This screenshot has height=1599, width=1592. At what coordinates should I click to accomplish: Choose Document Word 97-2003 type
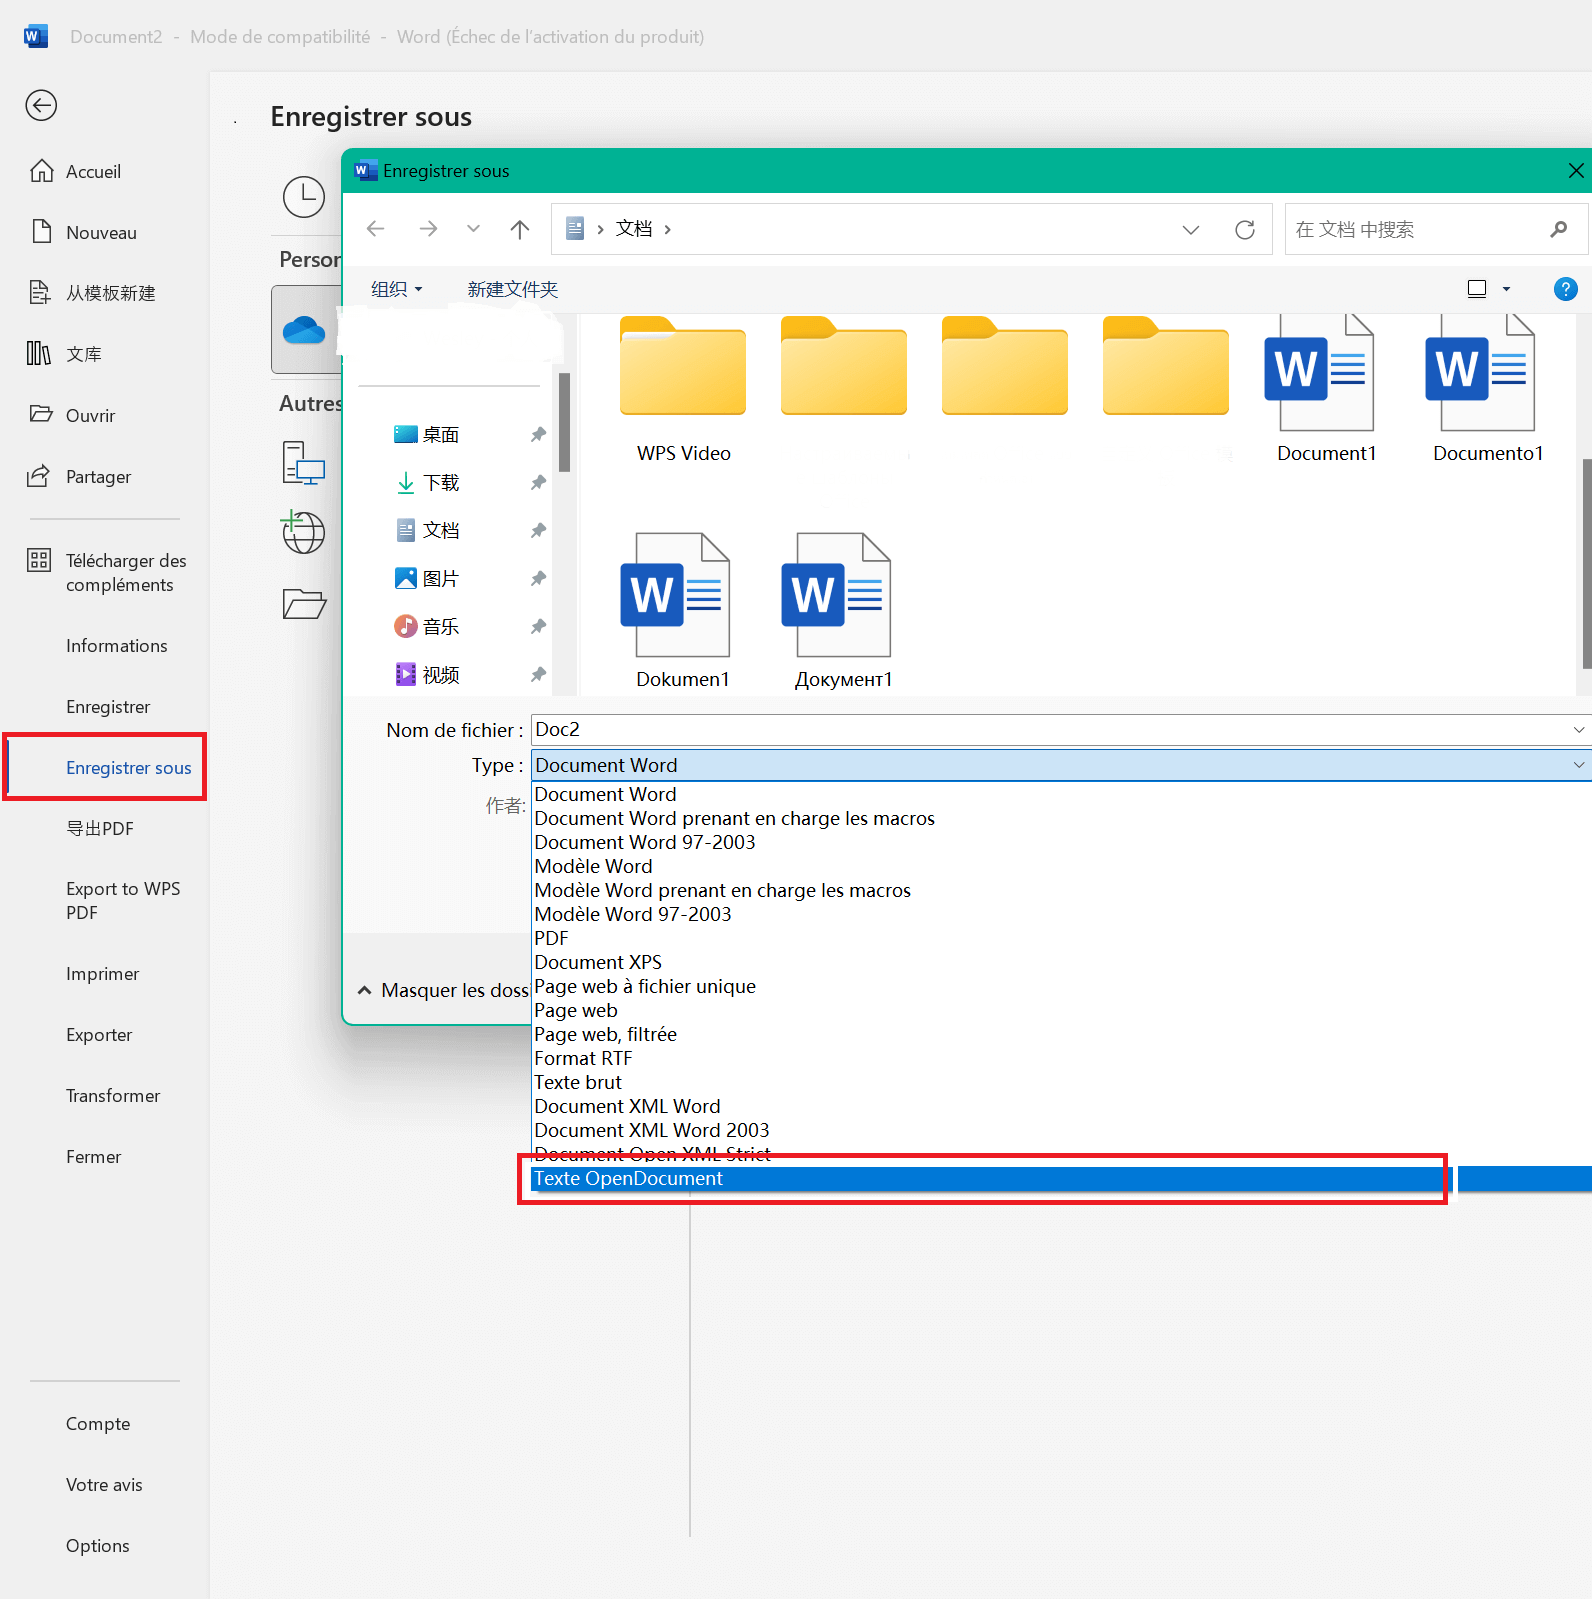pos(645,843)
